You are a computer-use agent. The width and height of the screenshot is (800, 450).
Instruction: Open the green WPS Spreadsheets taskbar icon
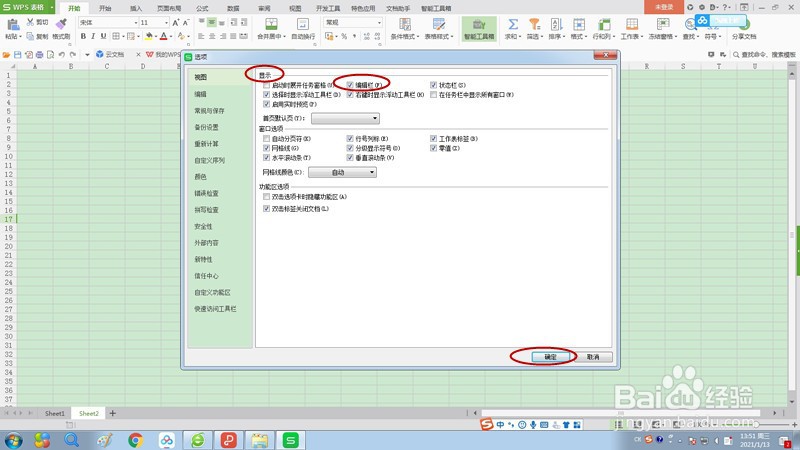(x=290, y=440)
